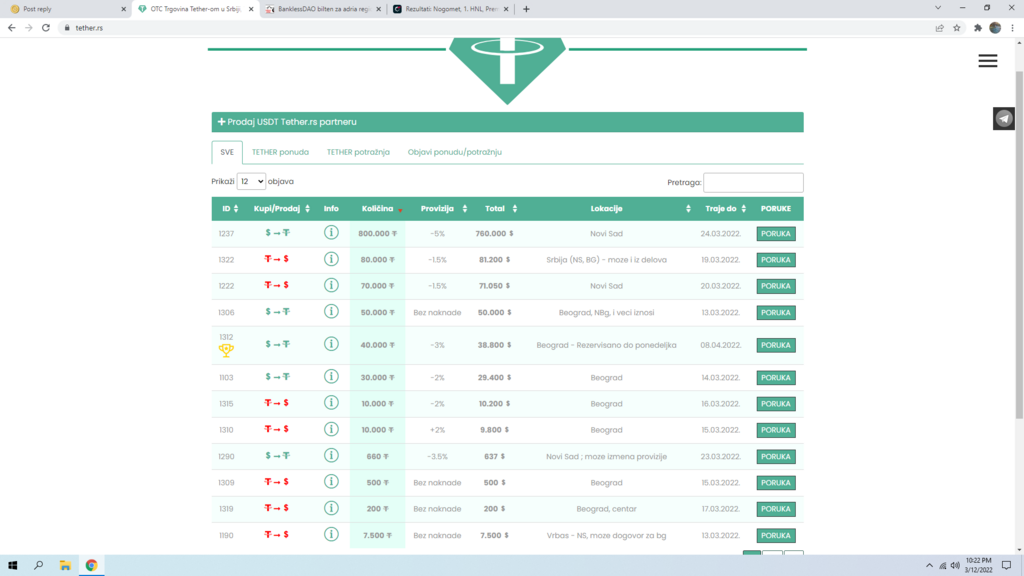The height and width of the screenshot is (576, 1024).
Task: Open the Chrome extensions puzzle icon
Action: point(978,27)
